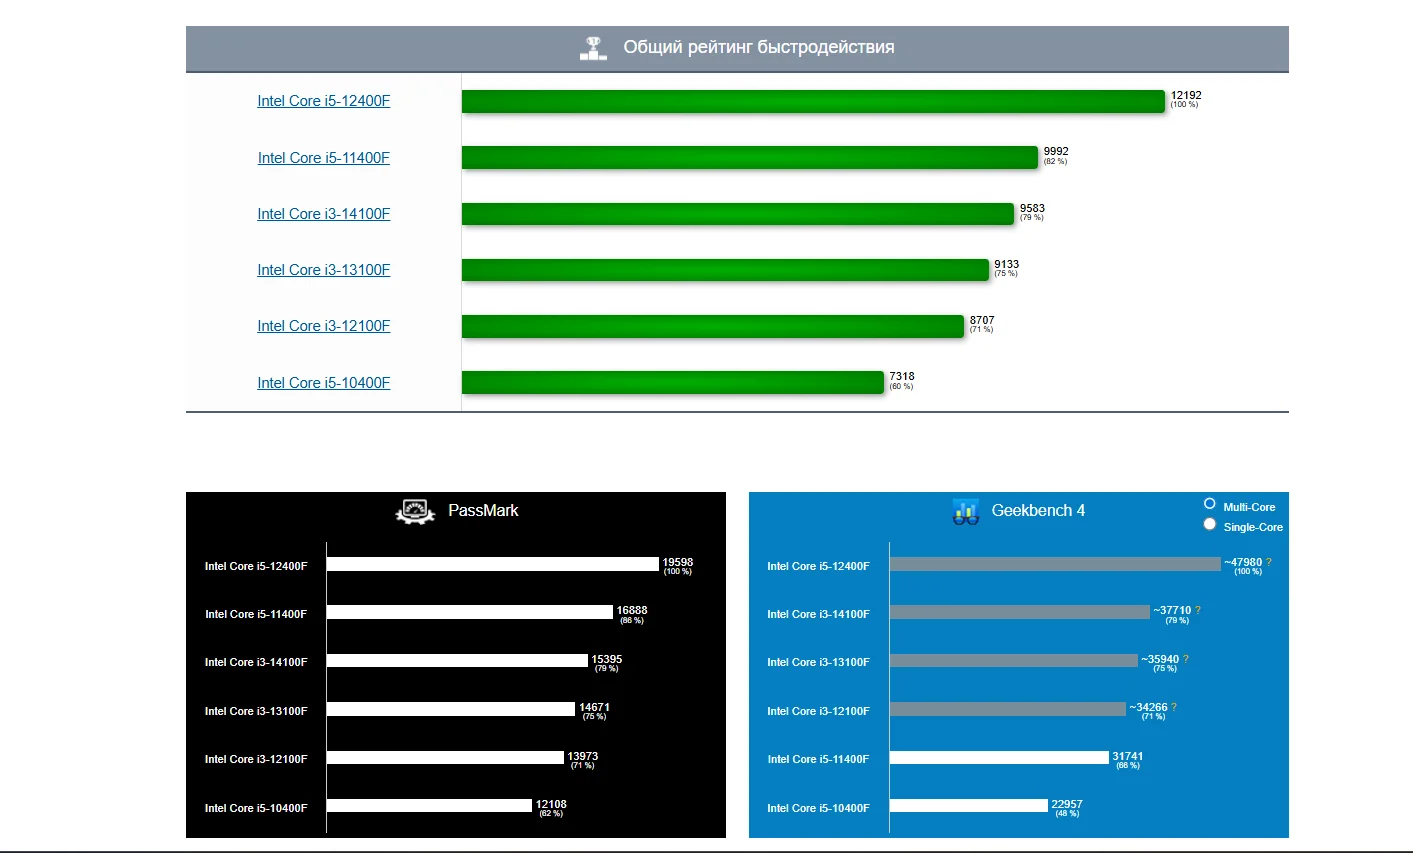Click the PassMark bar scoring 13973
This screenshot has height=853, width=1413.
(x=445, y=758)
